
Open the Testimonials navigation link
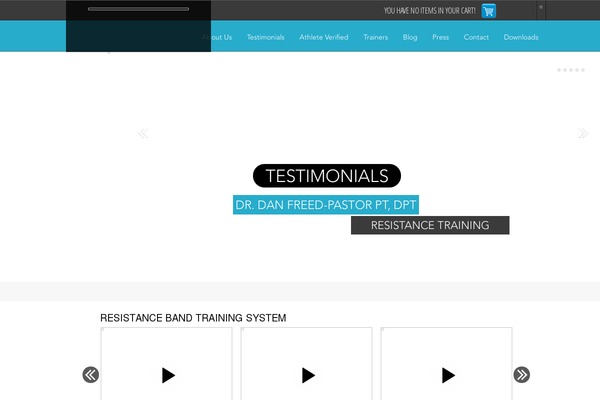tap(266, 37)
